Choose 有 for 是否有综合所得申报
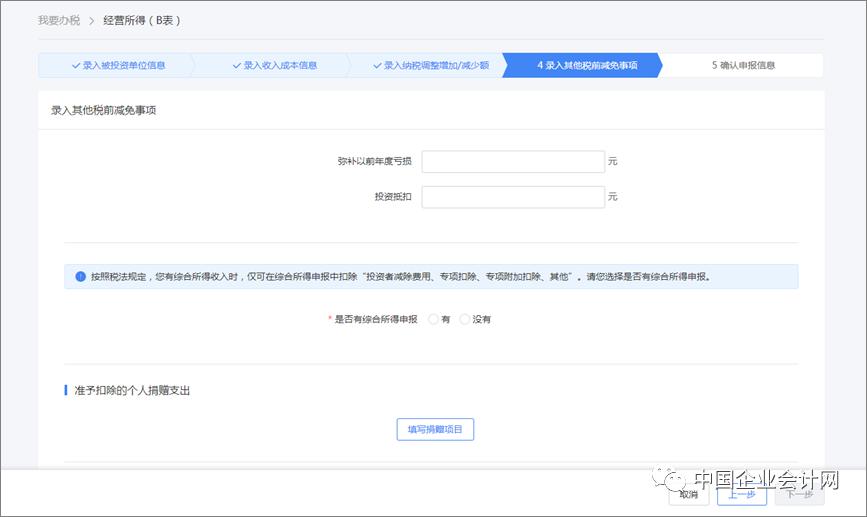The height and width of the screenshot is (517, 867). tap(434, 319)
